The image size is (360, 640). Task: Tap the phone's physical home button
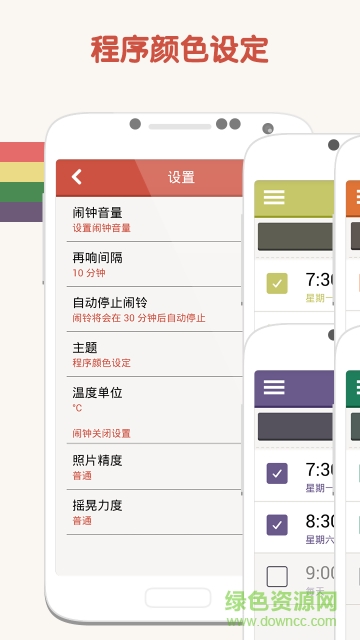tap(178, 598)
